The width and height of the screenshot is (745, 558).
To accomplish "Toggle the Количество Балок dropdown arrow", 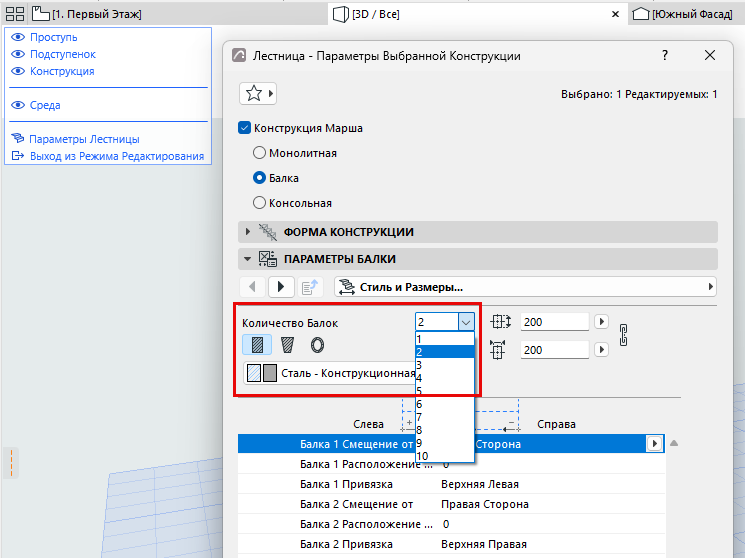I will coord(466,322).
